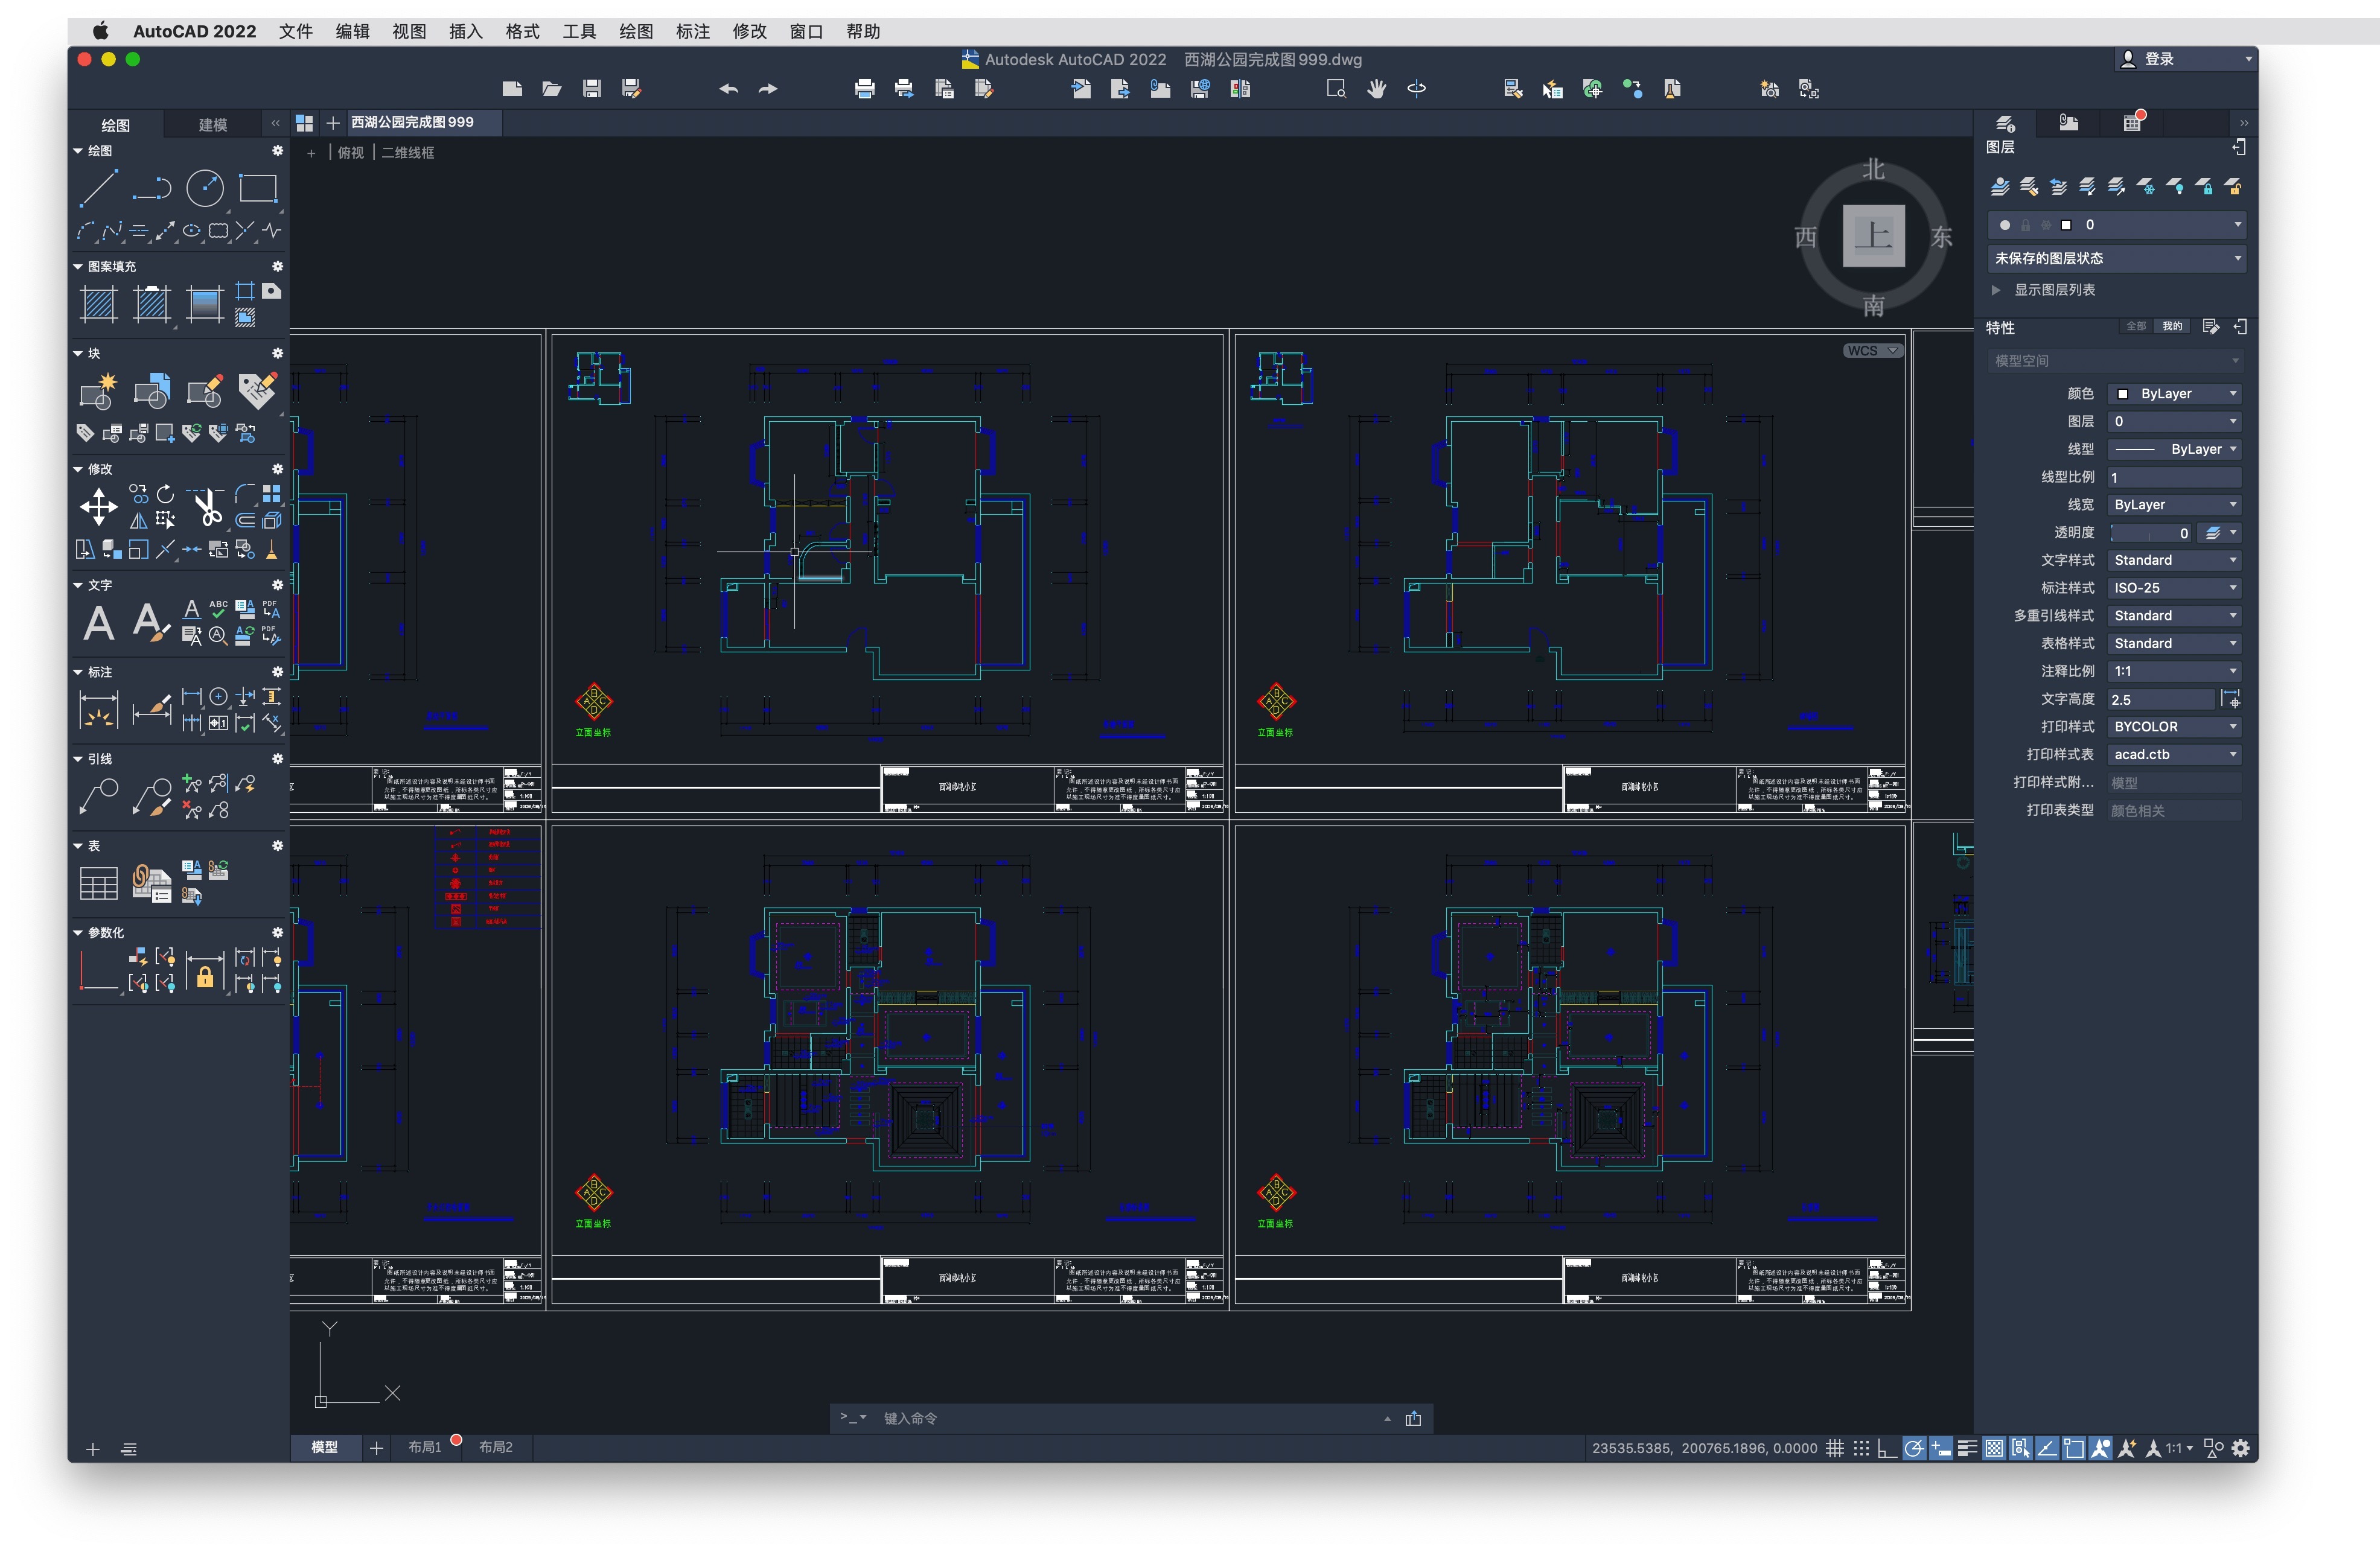This screenshot has width=2380, height=1552.
Task: Click the Hatch pattern fill icon
Action: pos(98,303)
